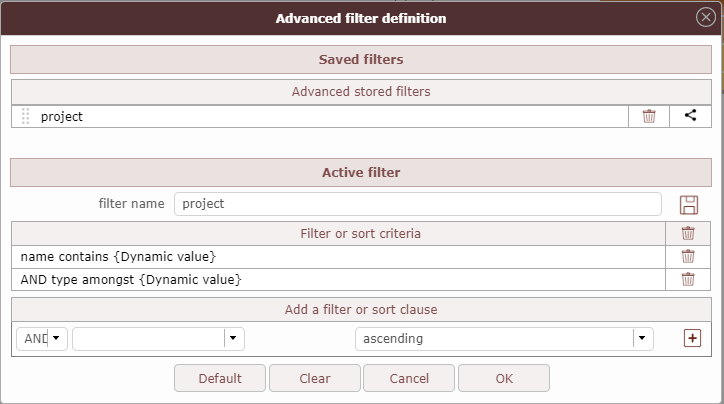Delete the stored 'project' filter
Screen dimensions: 724x404
(649, 116)
